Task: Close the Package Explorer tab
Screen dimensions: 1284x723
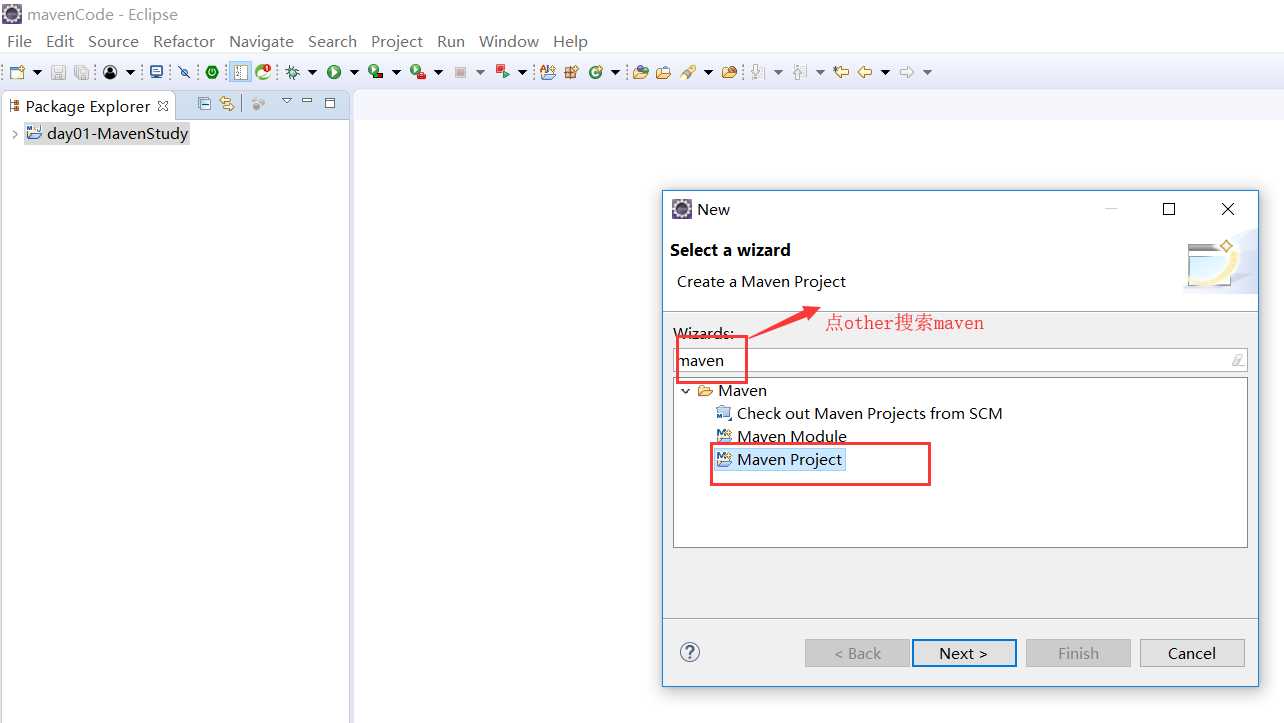Action: point(163,105)
